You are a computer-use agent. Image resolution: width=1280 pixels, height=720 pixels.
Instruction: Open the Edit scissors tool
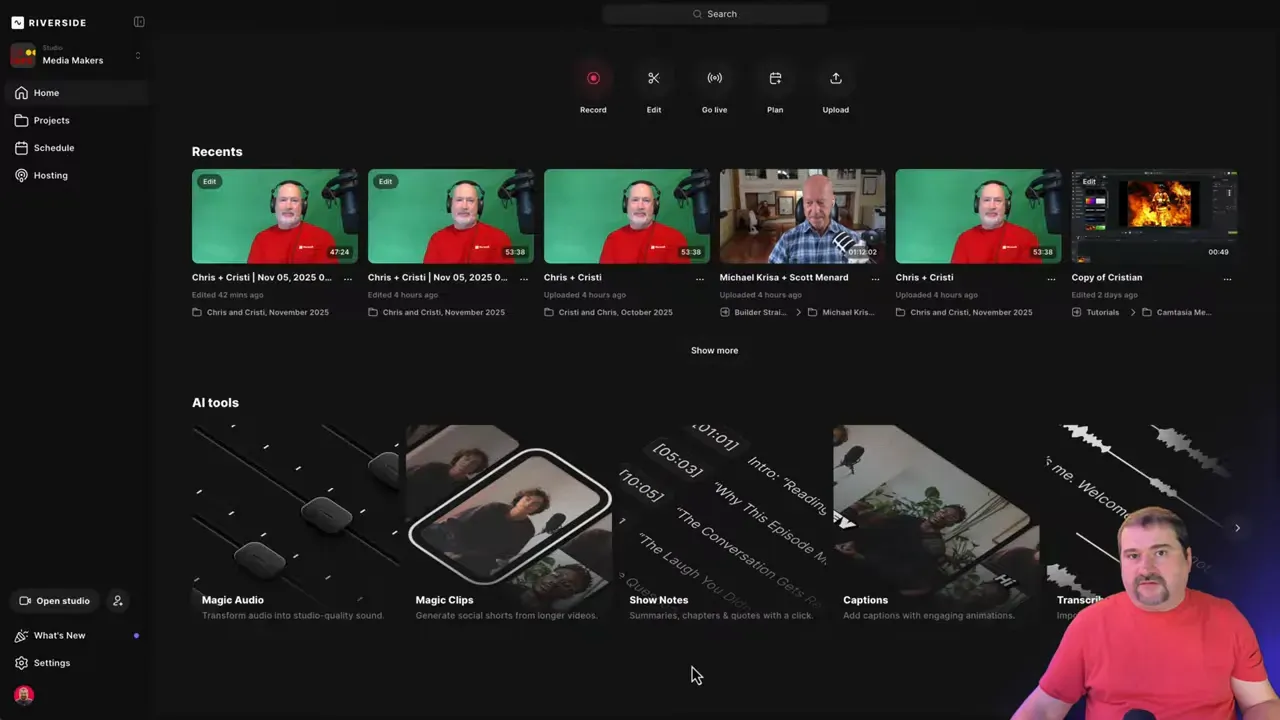[653, 78]
